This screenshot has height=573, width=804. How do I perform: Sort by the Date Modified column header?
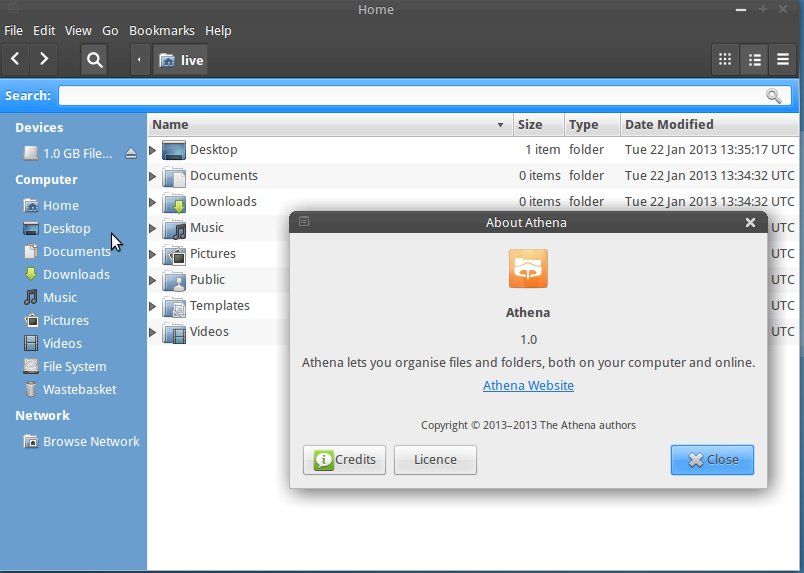(710, 125)
